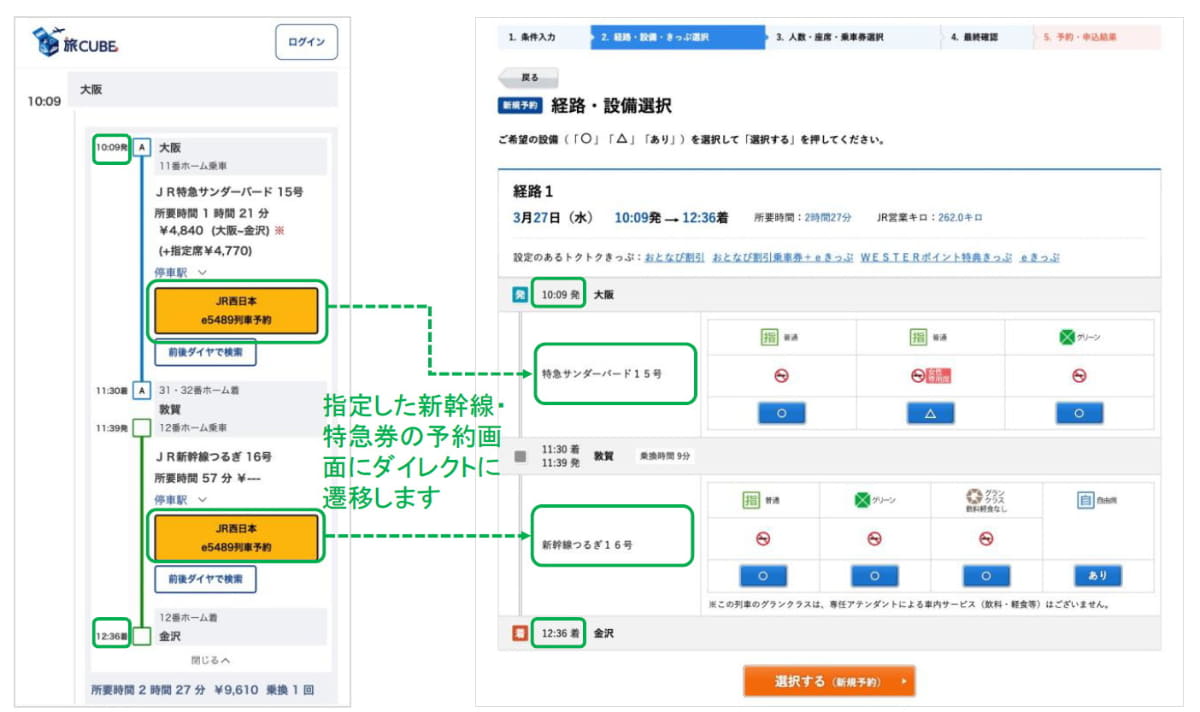The width and height of the screenshot is (1200, 712).
Task: Expand 停車駅 under 新幹線つるぎ 16号
Action: pos(181,499)
